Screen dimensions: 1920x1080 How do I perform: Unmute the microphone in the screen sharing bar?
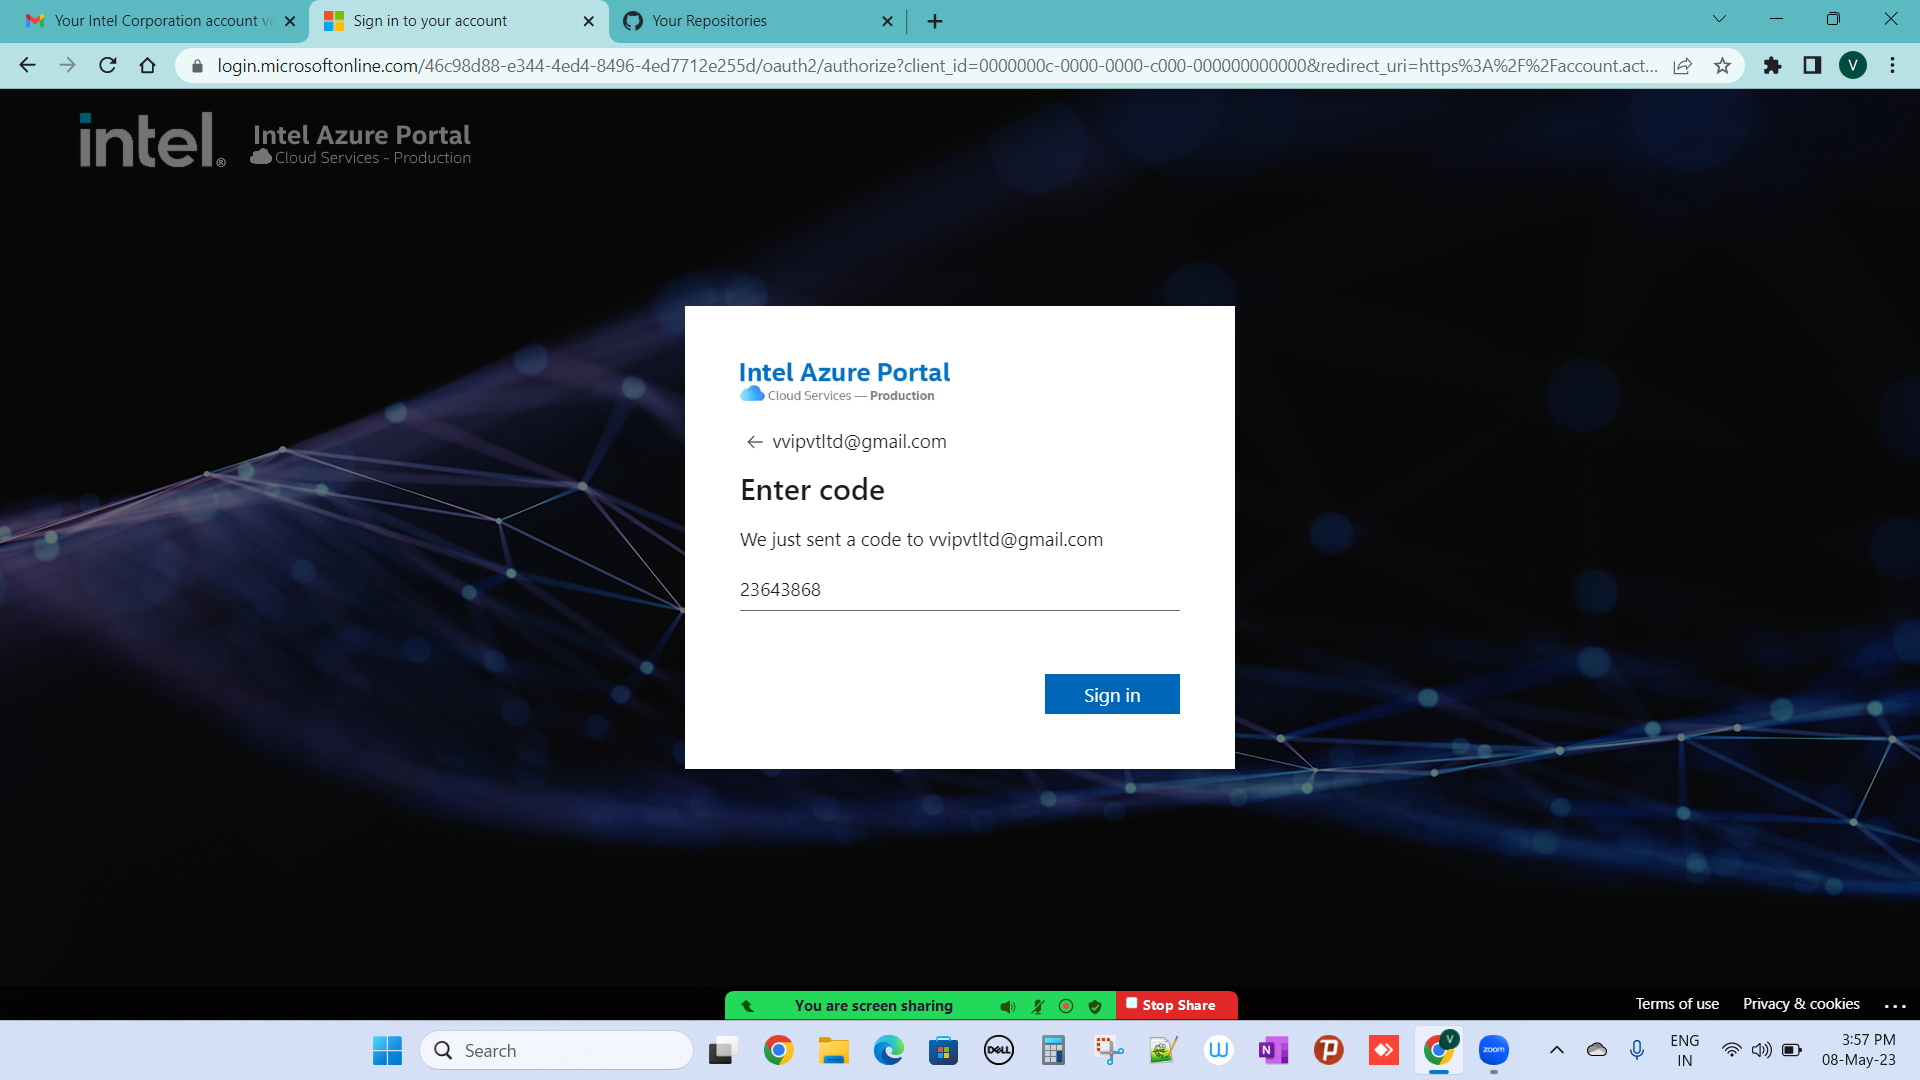tap(1038, 1006)
